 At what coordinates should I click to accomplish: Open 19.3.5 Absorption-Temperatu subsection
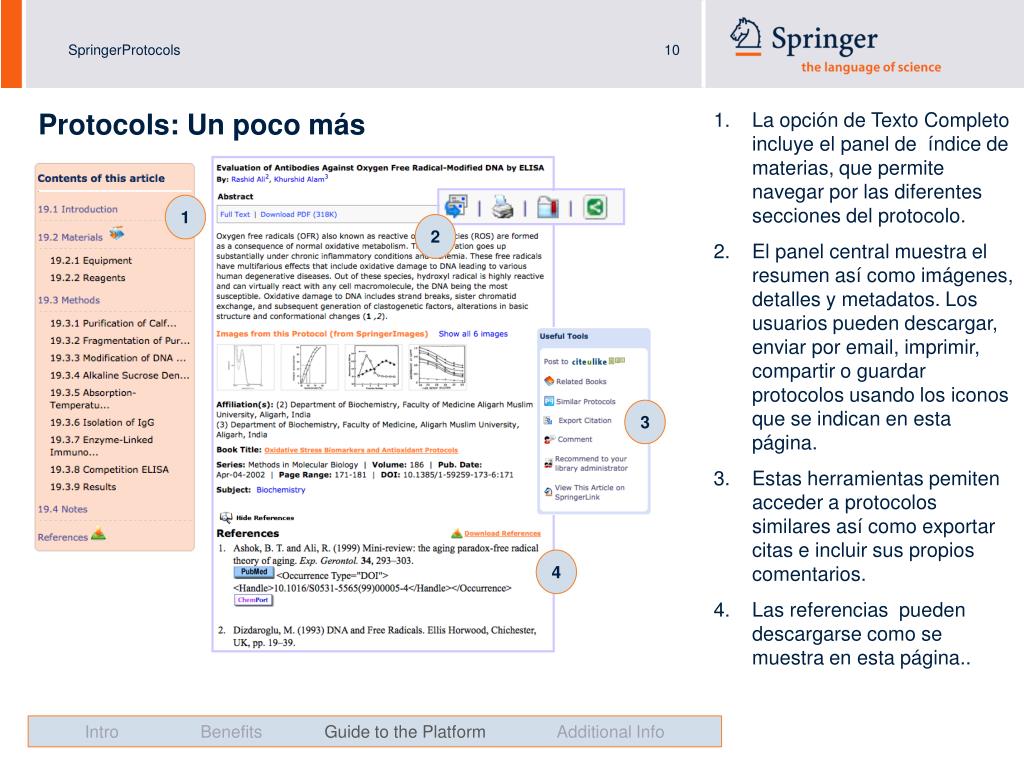93,398
